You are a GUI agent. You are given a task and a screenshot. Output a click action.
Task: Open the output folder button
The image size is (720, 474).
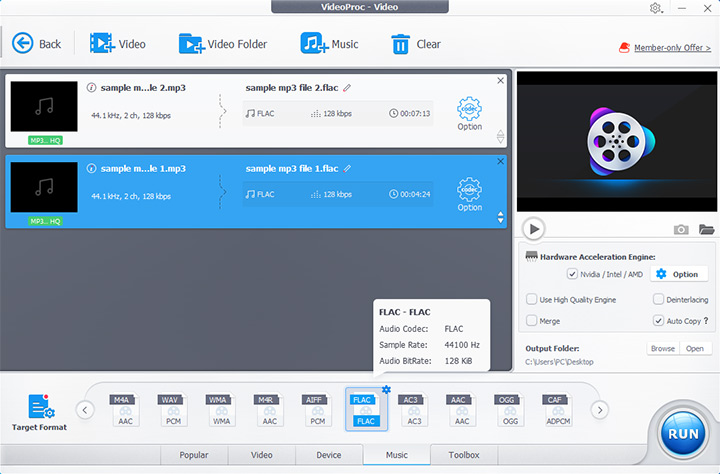pos(695,349)
